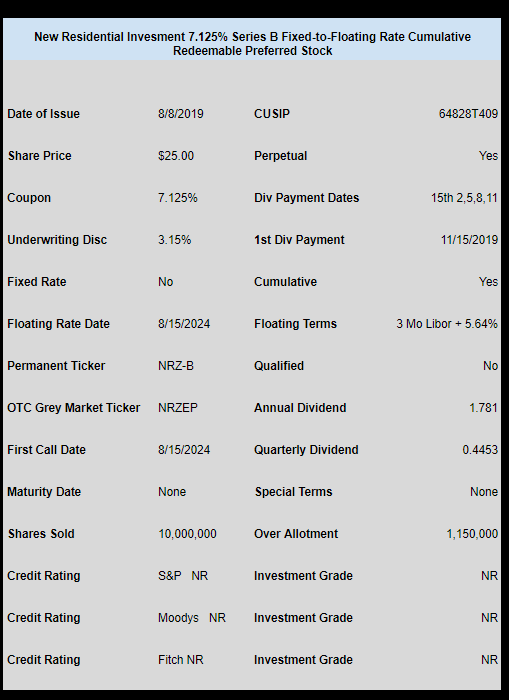Click the S&P NR credit rating
Image resolution: width=509 pixels, height=700 pixels.
pyautogui.click(x=183, y=575)
